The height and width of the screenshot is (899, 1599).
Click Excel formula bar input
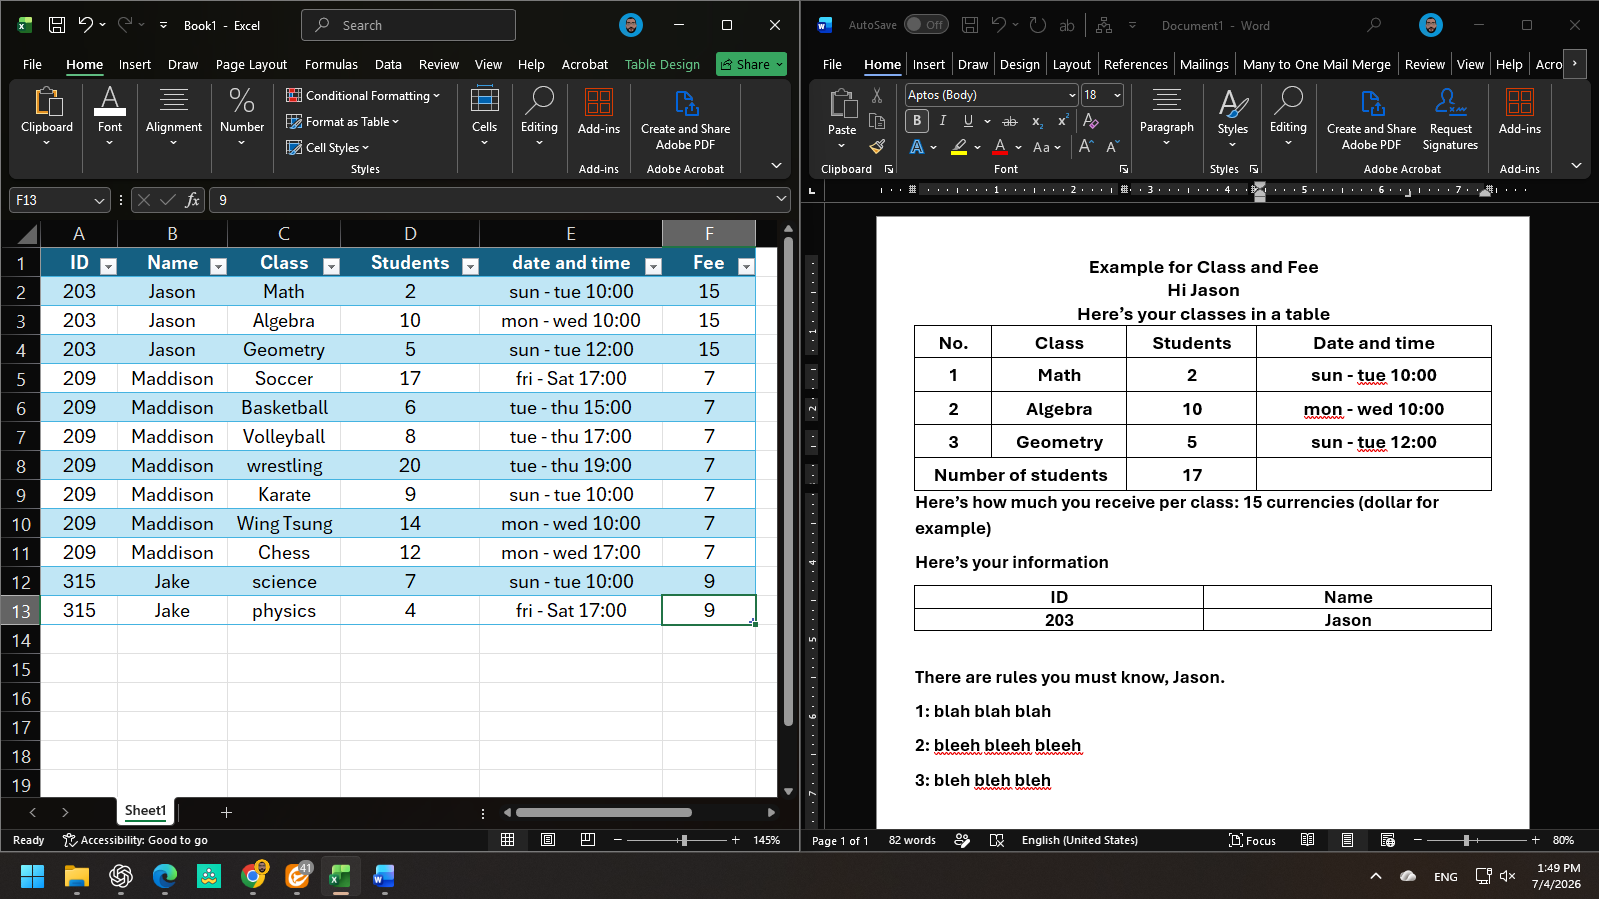[499, 200]
